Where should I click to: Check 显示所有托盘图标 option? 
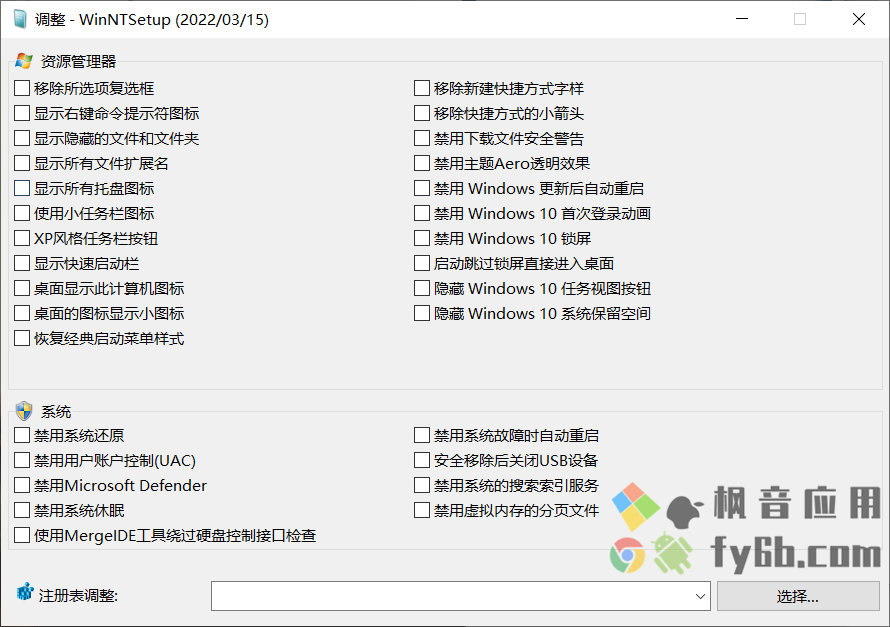pos(22,188)
